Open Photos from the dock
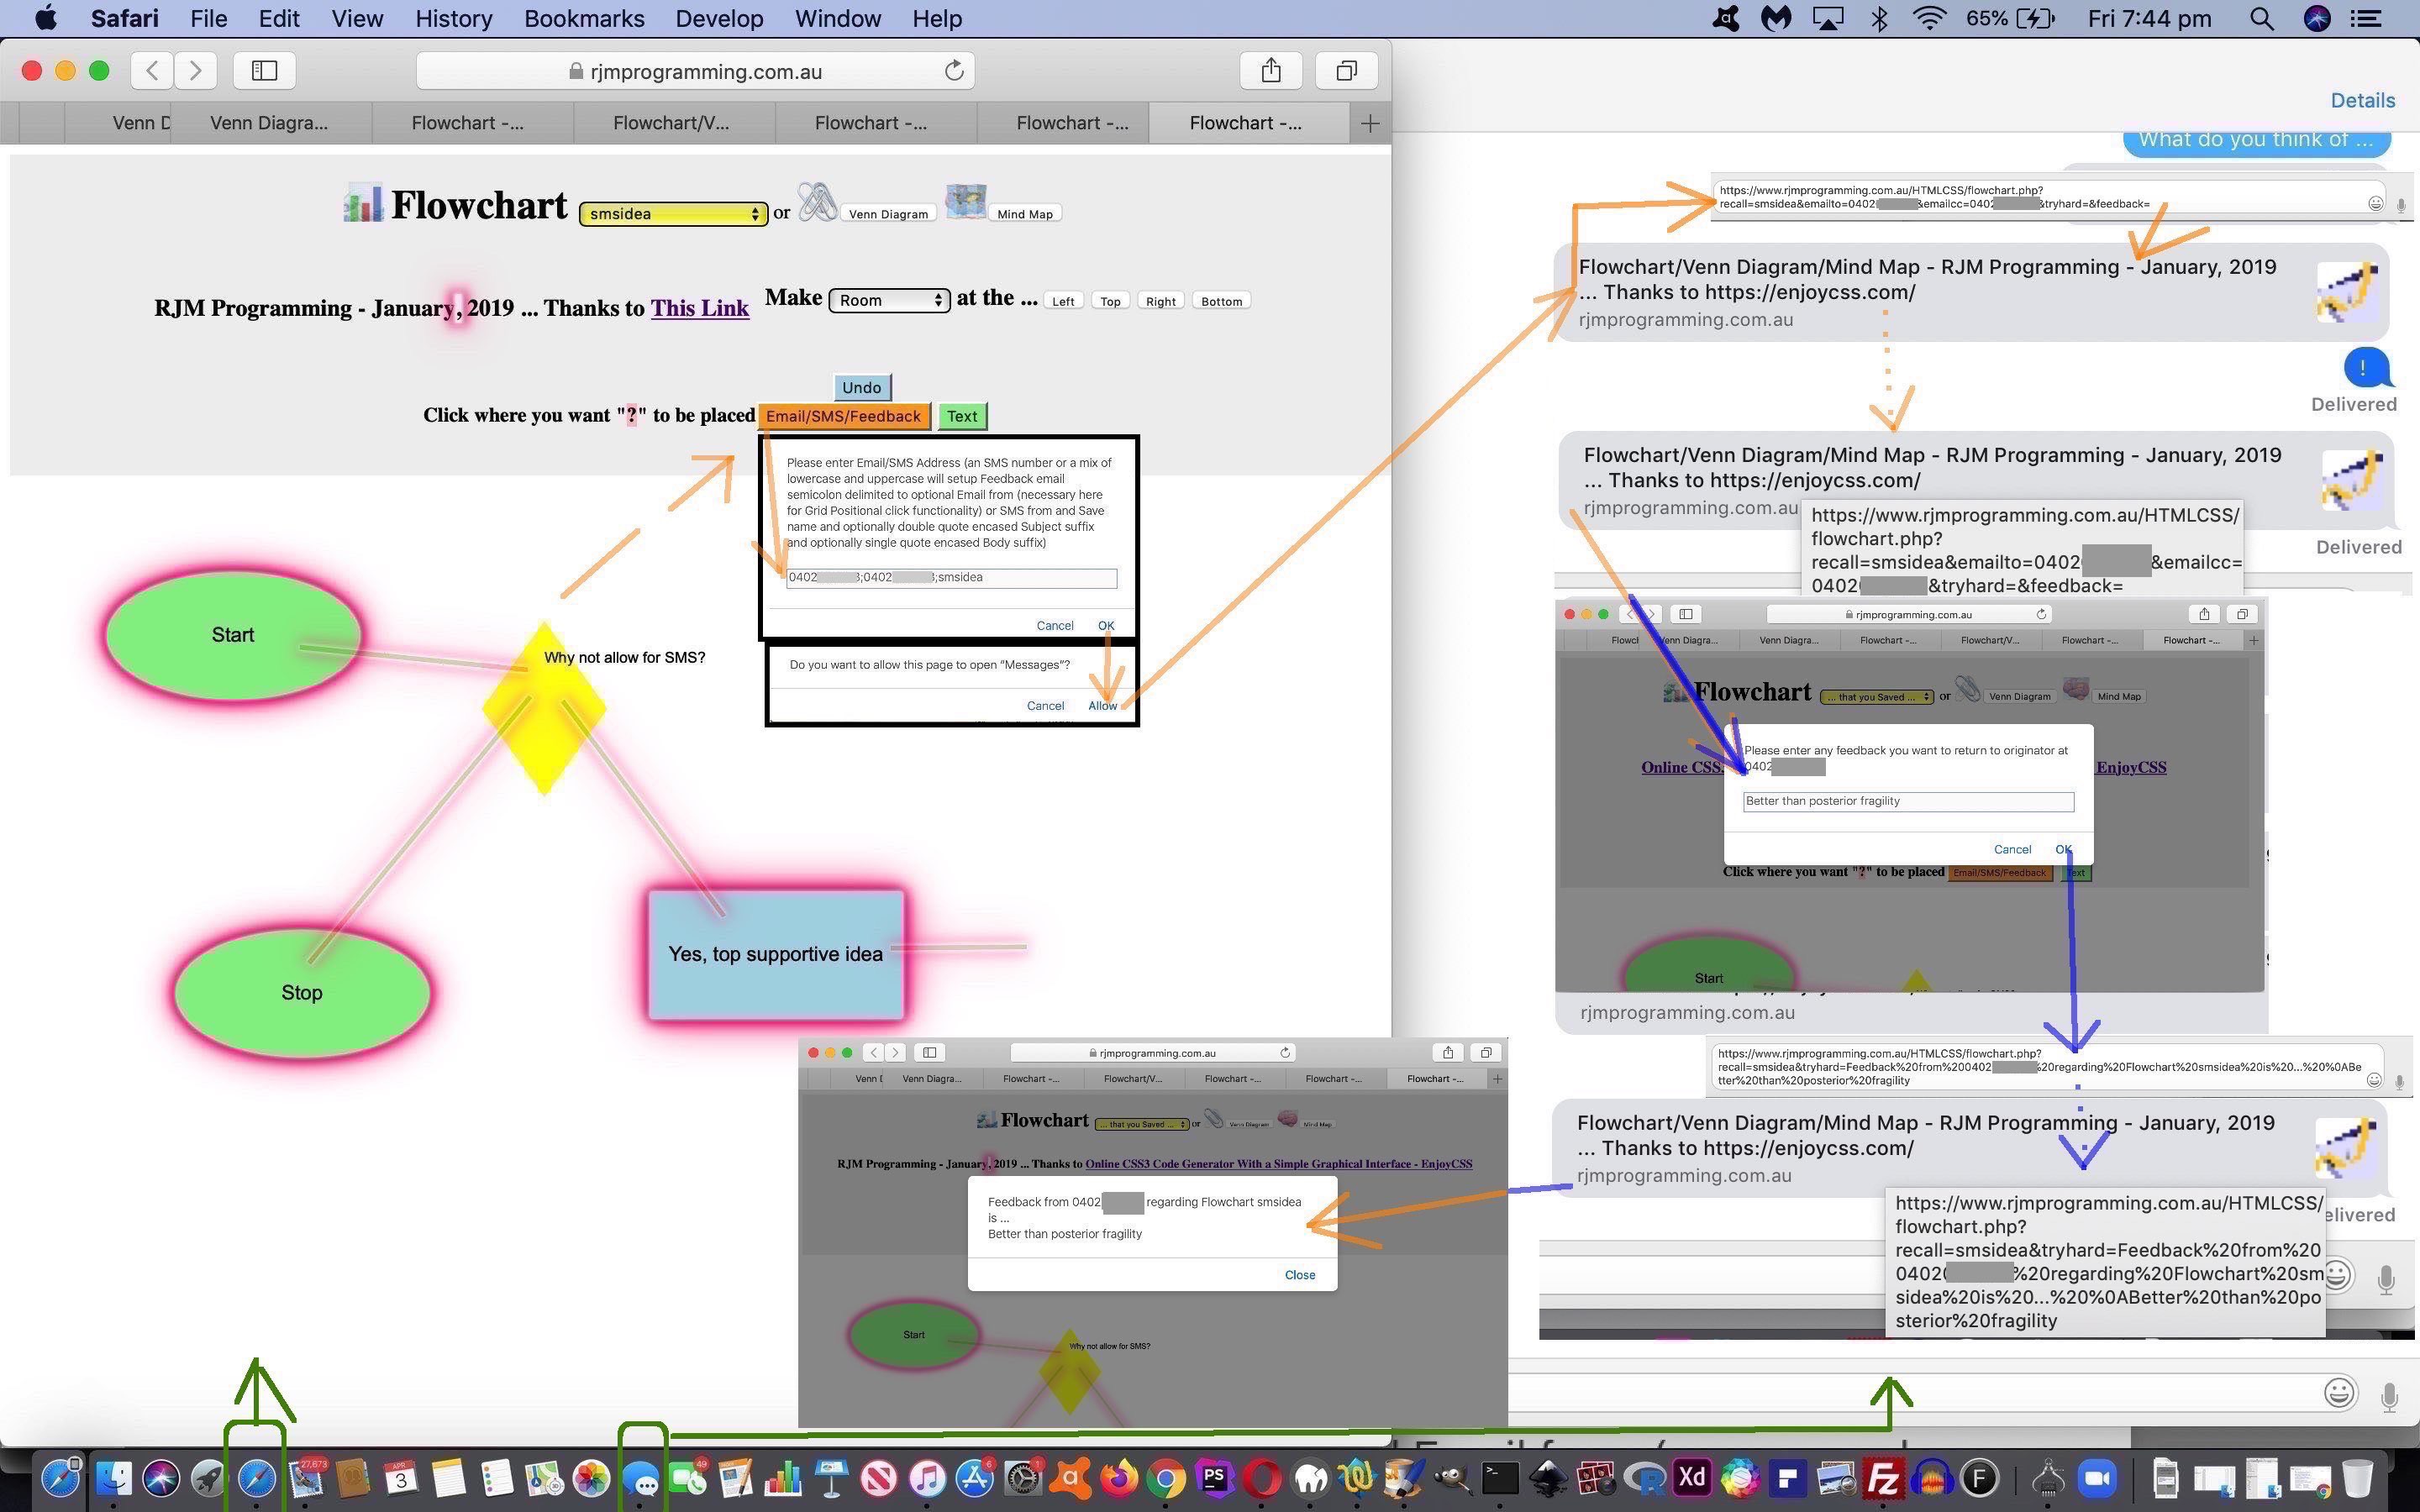Screen dimensions: 2420x1512 tap(591, 1478)
